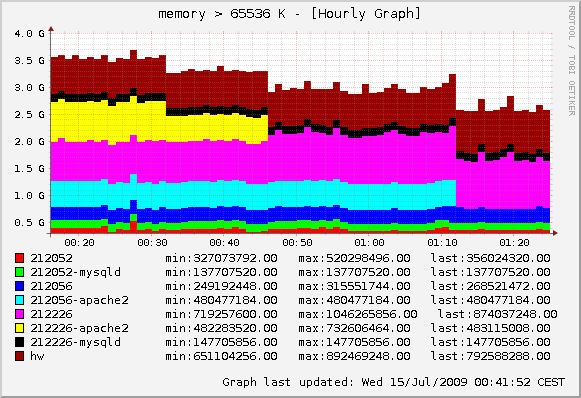This screenshot has height=398, width=581.
Task: Click the 'min:137707520.00' value
Action: [x=221, y=272]
